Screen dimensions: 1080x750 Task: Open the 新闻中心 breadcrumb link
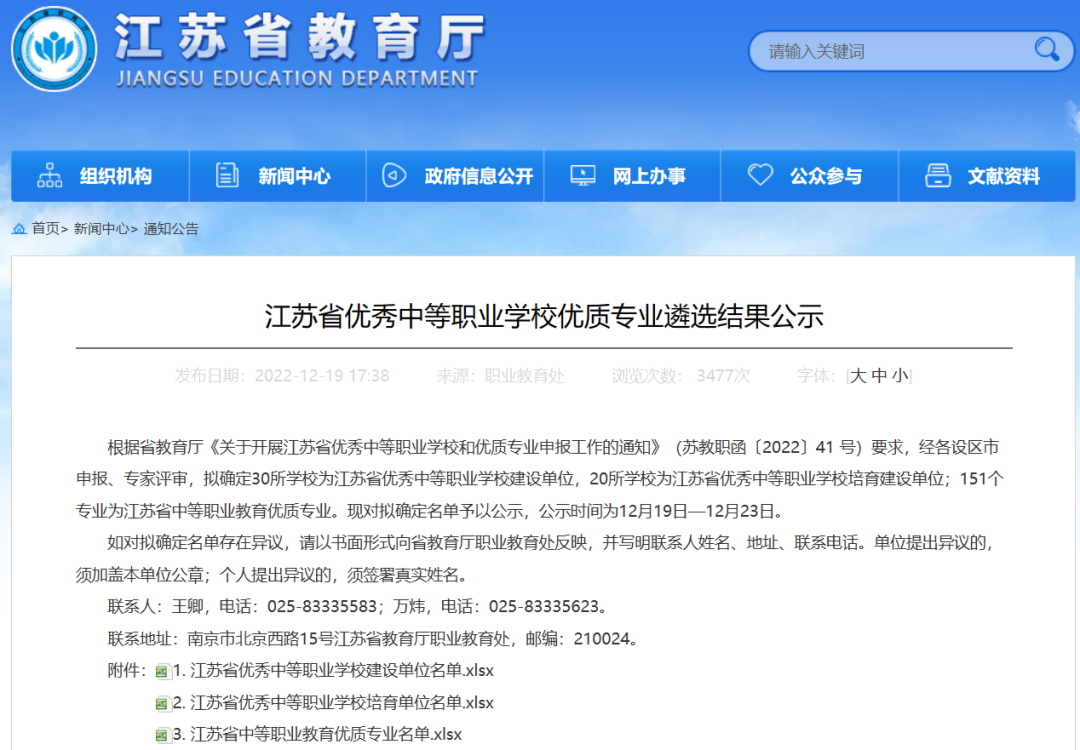tap(101, 229)
